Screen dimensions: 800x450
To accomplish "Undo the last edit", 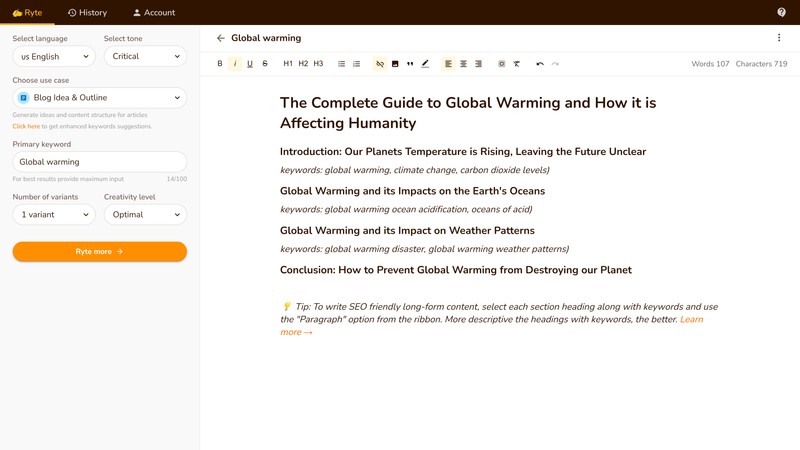I will (540, 64).
